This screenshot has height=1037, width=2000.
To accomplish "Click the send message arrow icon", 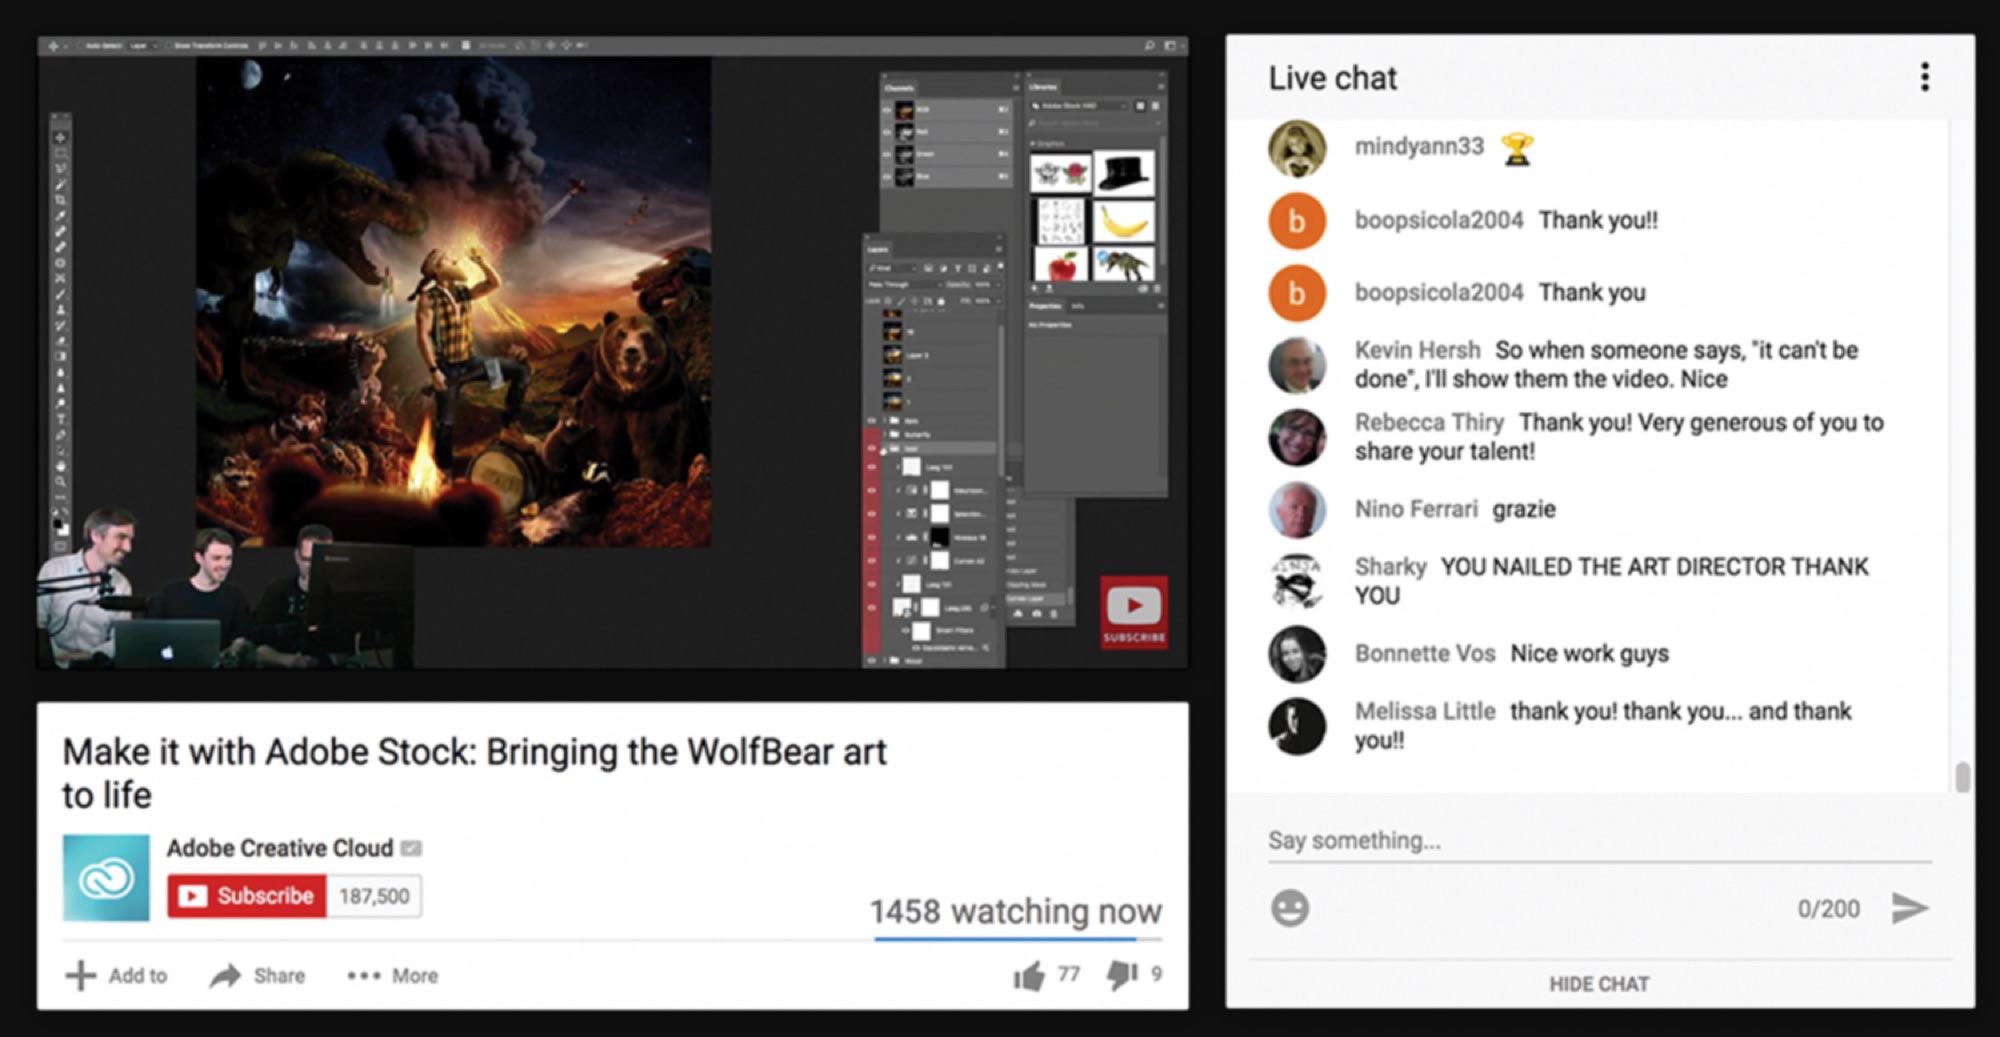I will [x=1909, y=908].
